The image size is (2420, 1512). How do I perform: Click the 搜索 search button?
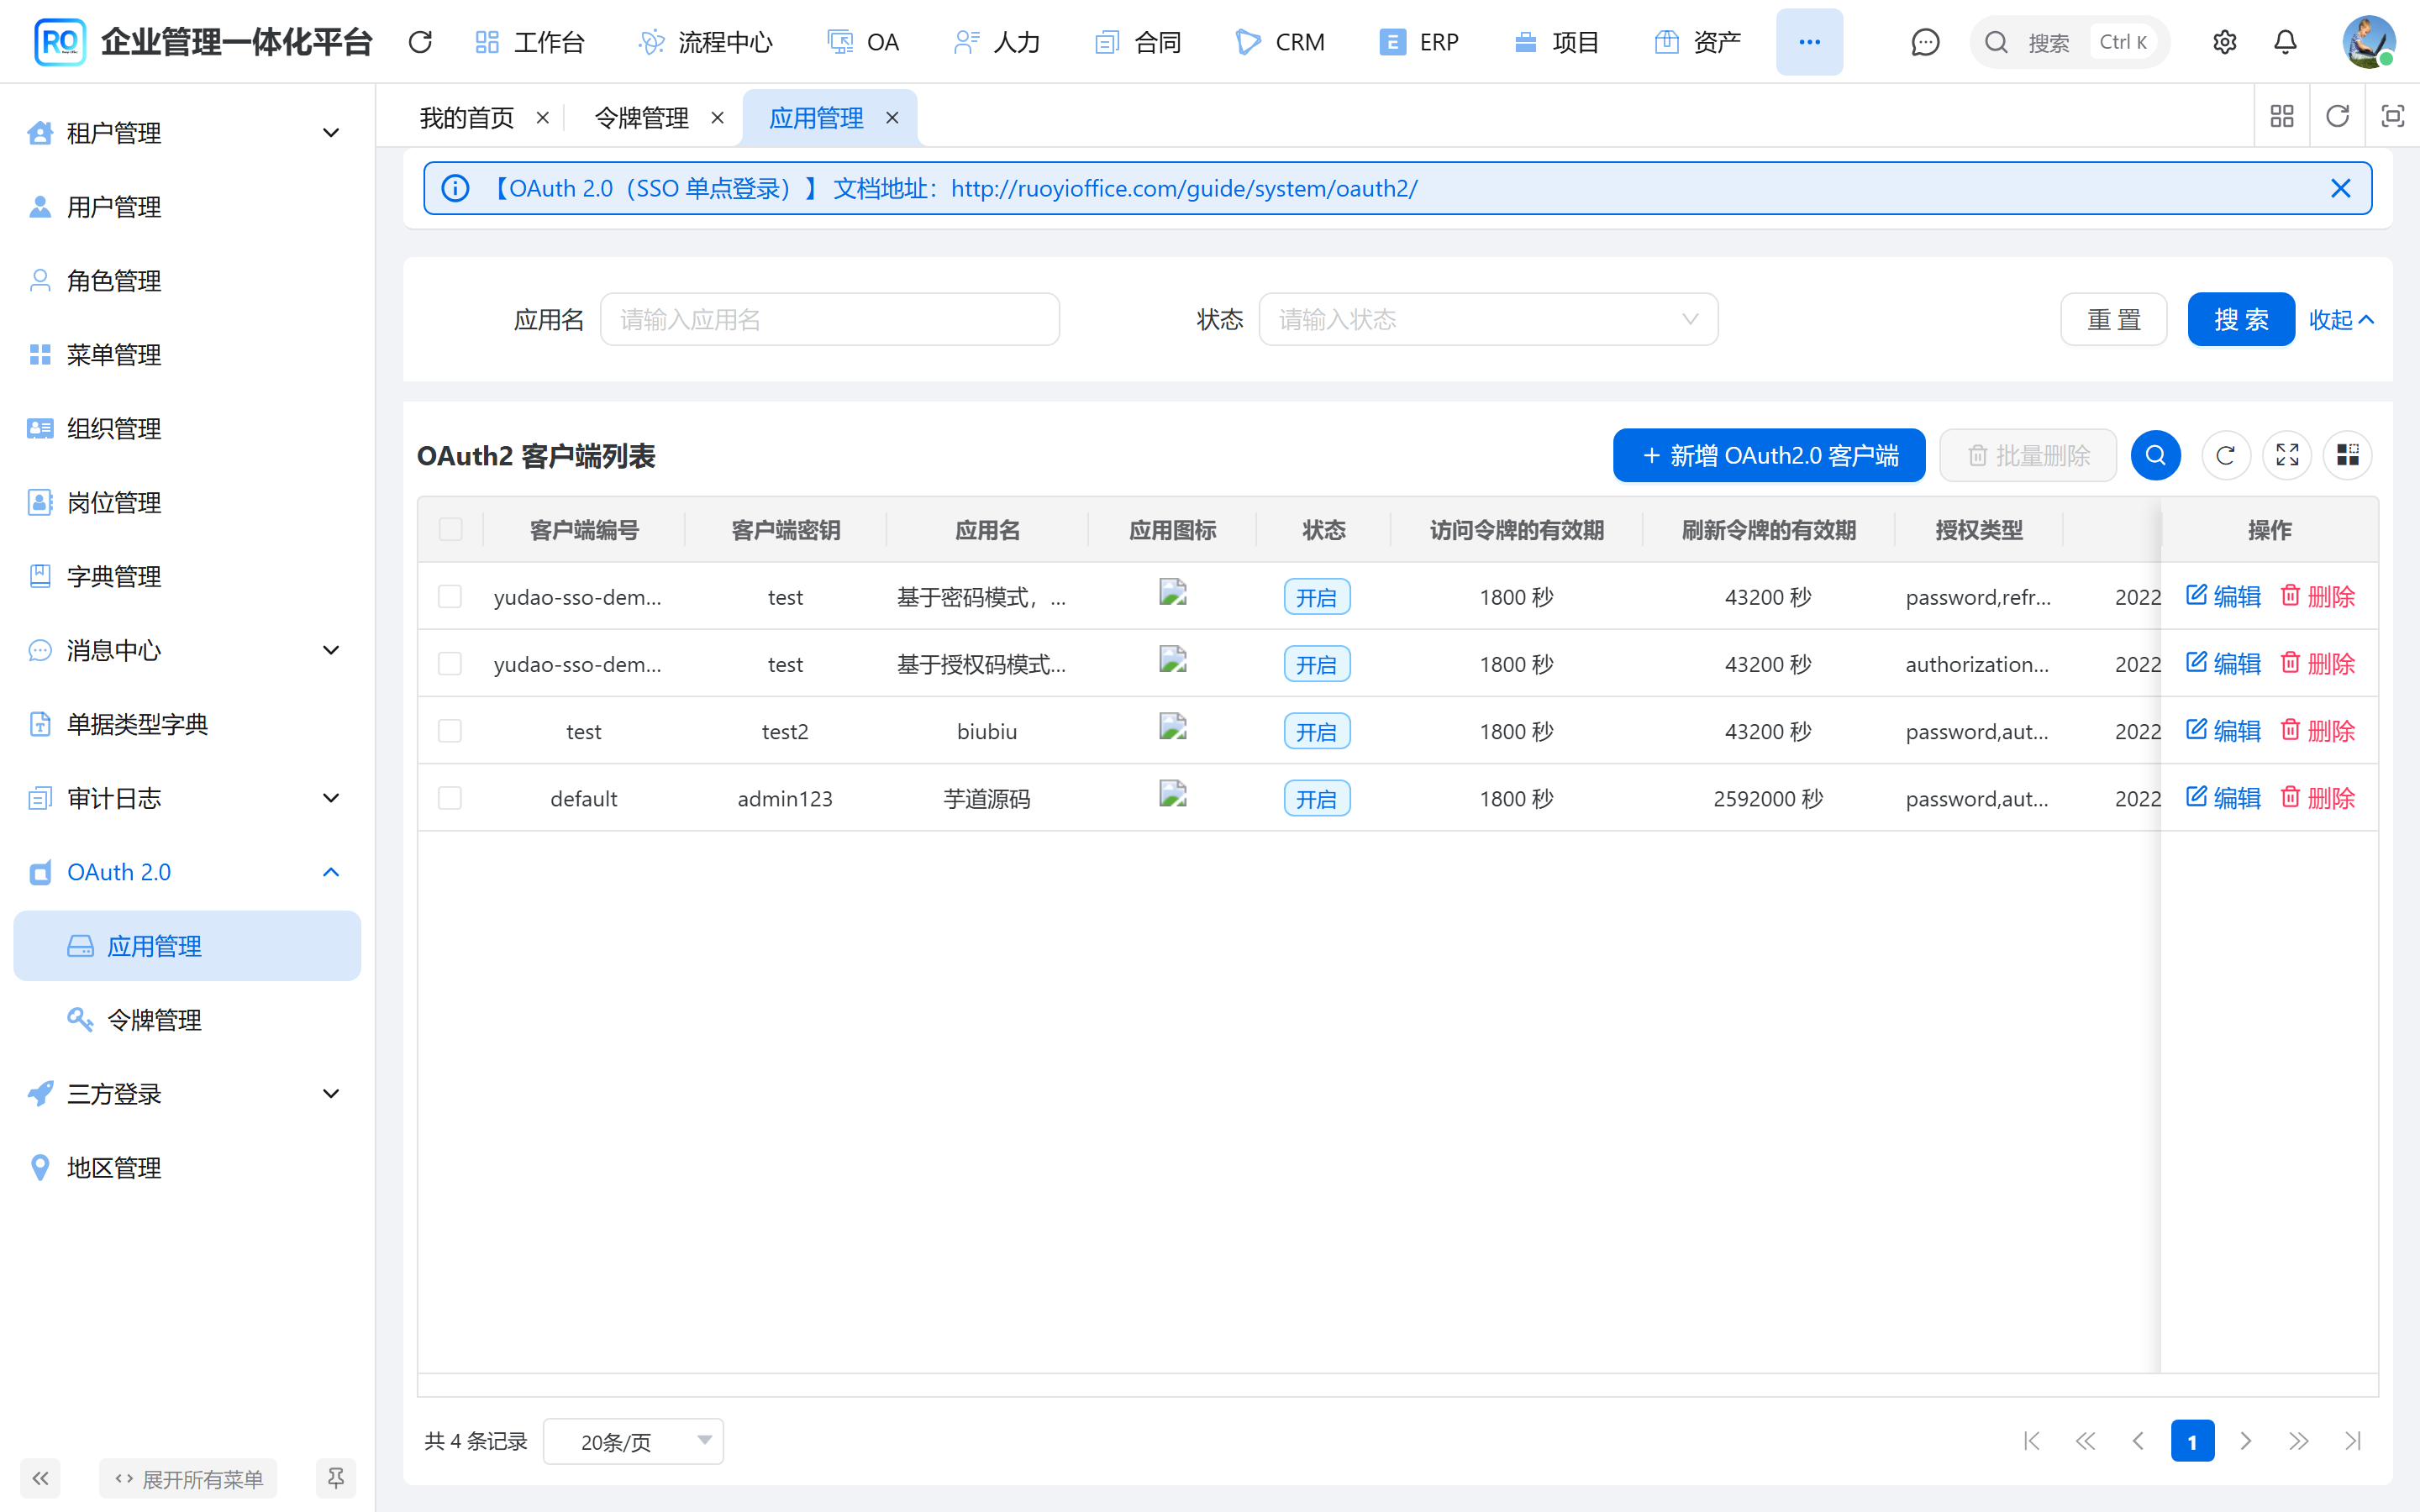click(x=2241, y=319)
